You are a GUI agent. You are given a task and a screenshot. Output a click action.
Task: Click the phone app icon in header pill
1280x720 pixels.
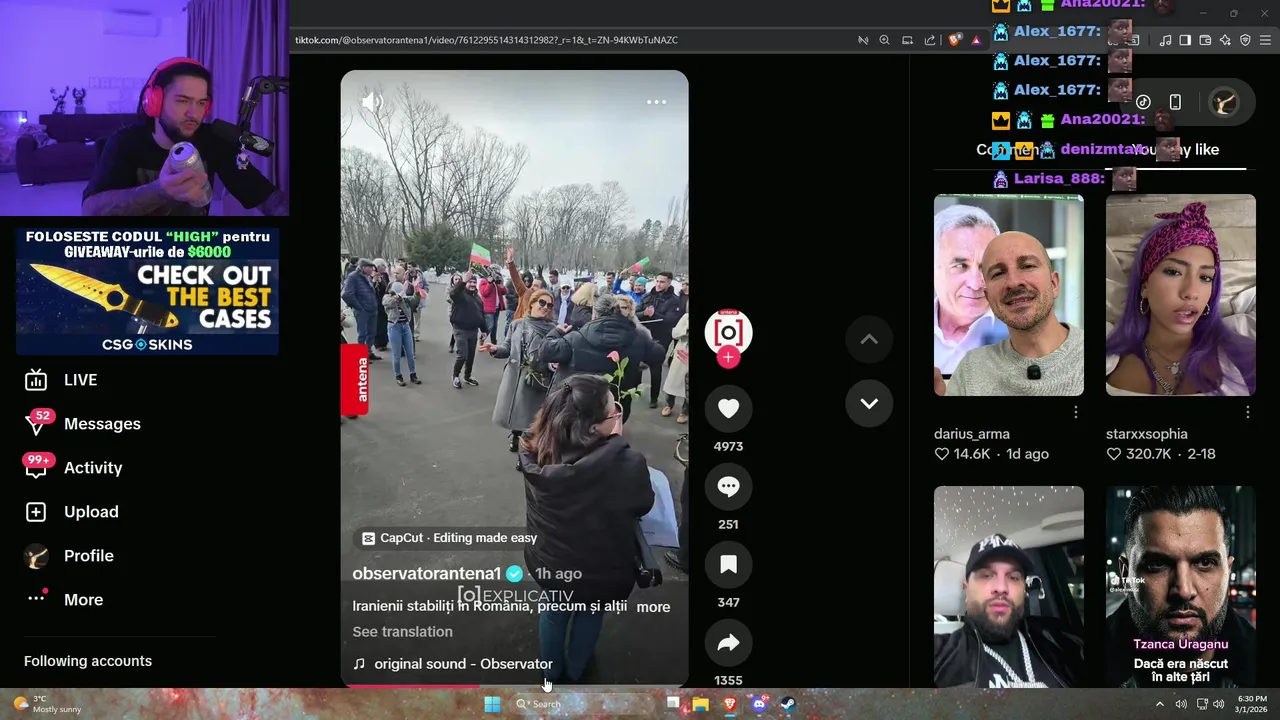[x=1175, y=102]
